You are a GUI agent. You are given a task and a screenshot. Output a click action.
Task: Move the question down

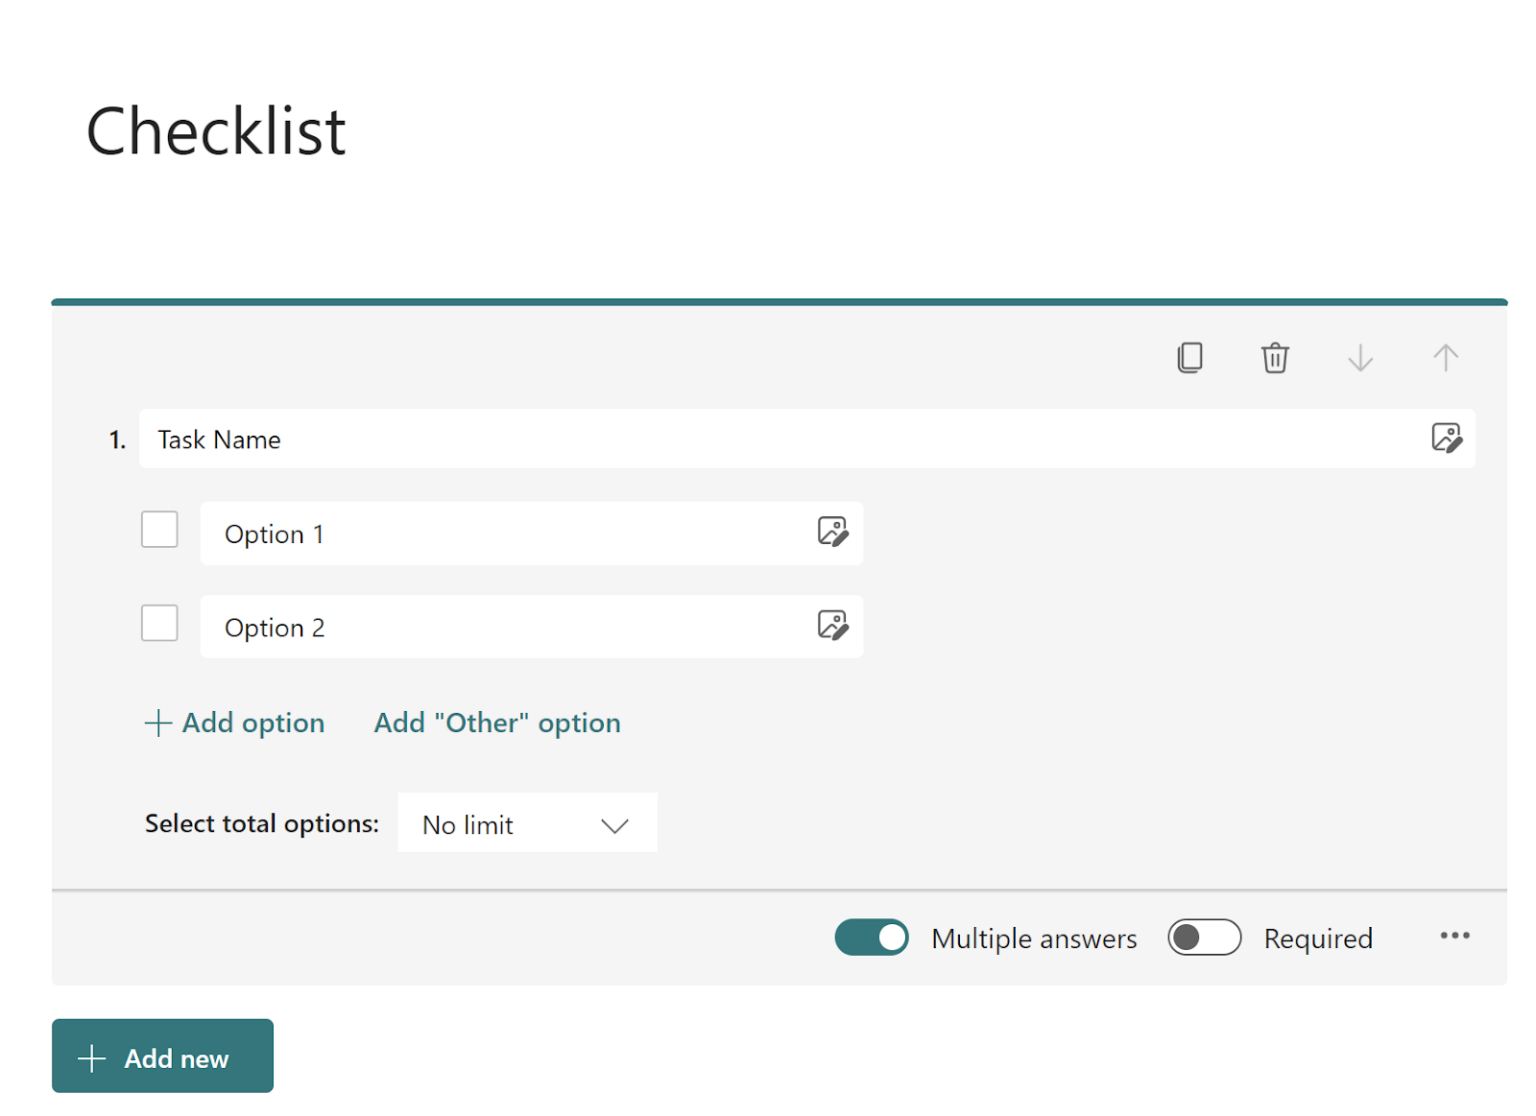tap(1360, 357)
